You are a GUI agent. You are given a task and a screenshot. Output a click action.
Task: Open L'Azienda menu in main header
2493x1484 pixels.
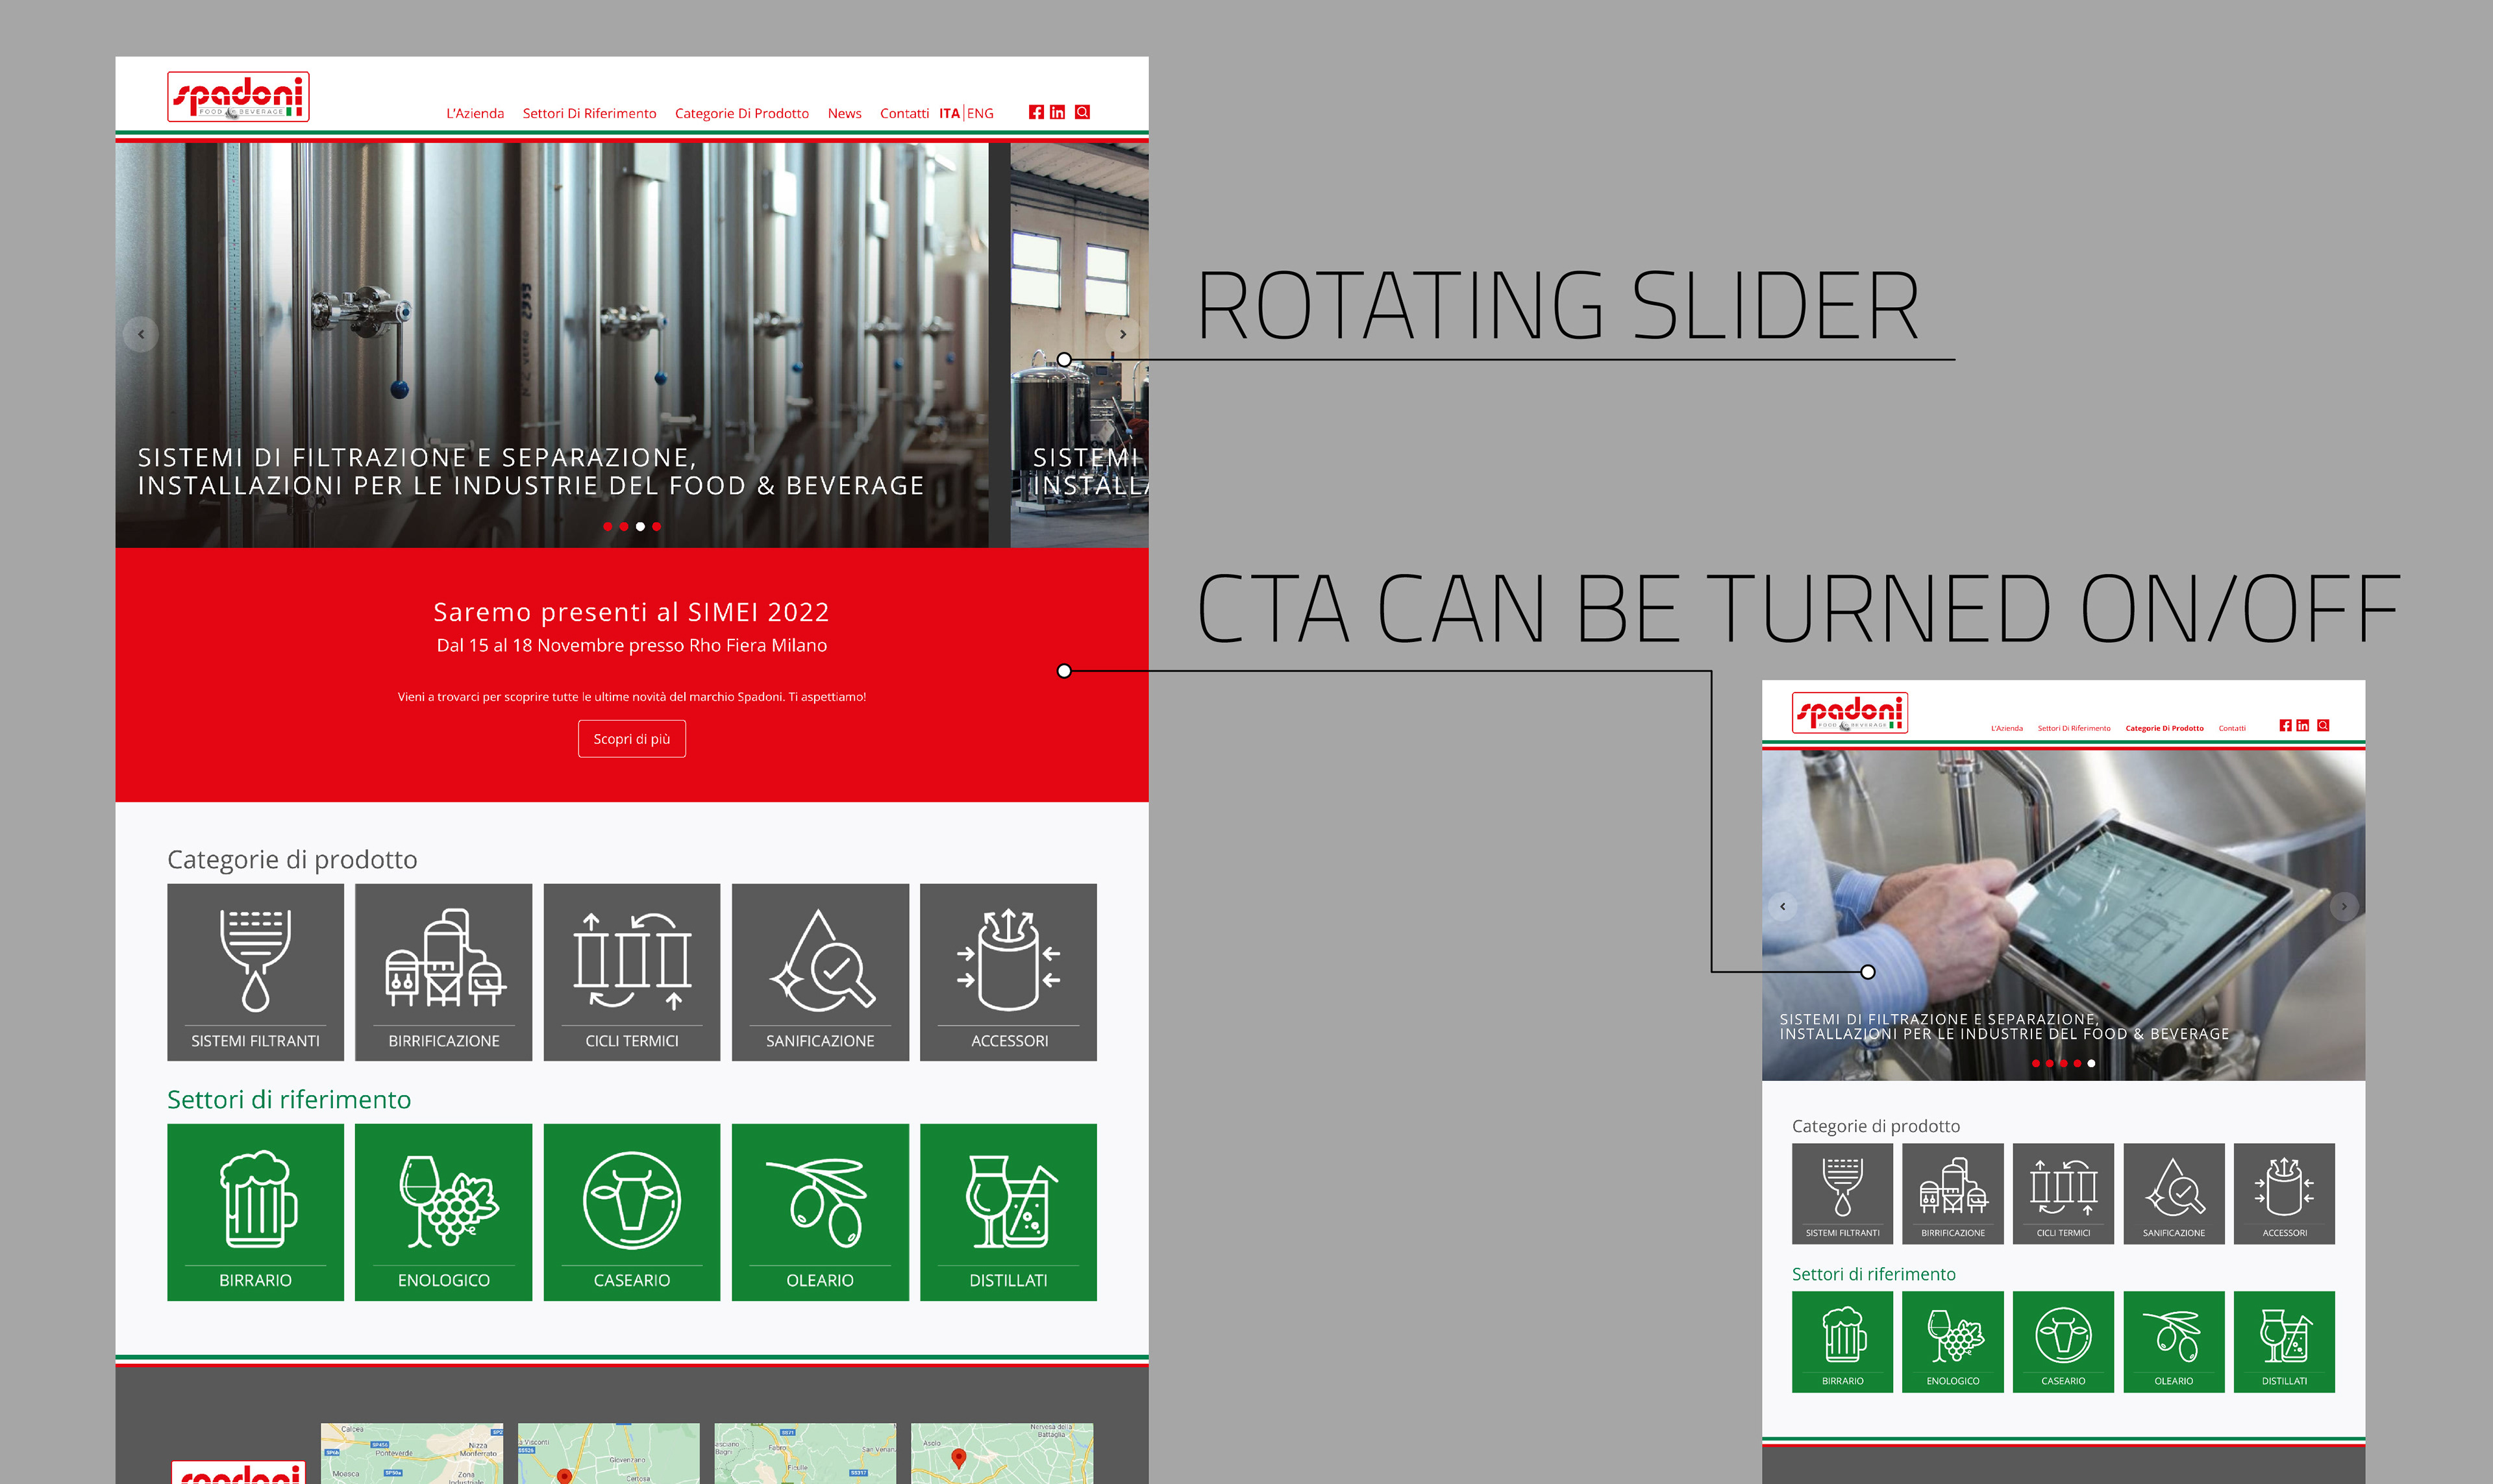(475, 113)
